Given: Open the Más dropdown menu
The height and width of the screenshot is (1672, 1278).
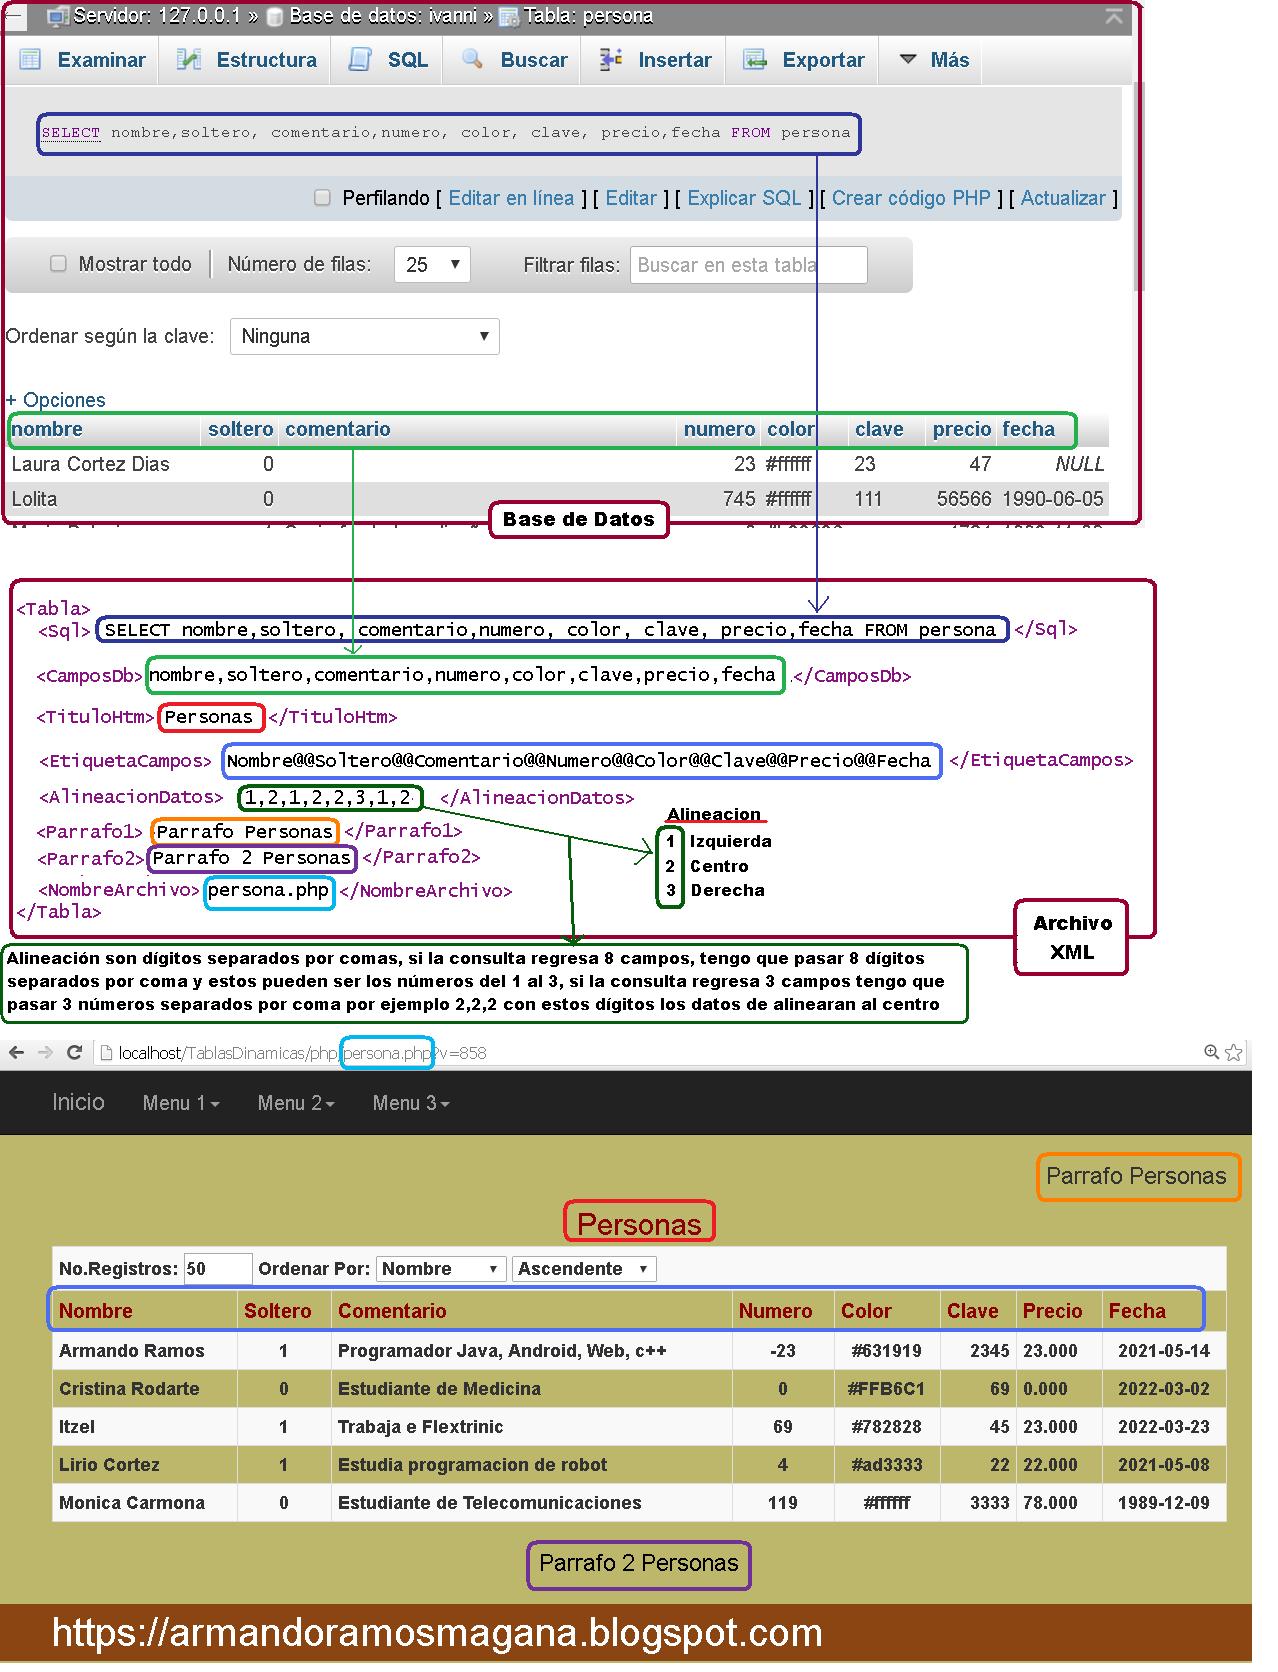Looking at the screenshot, I should point(934,60).
